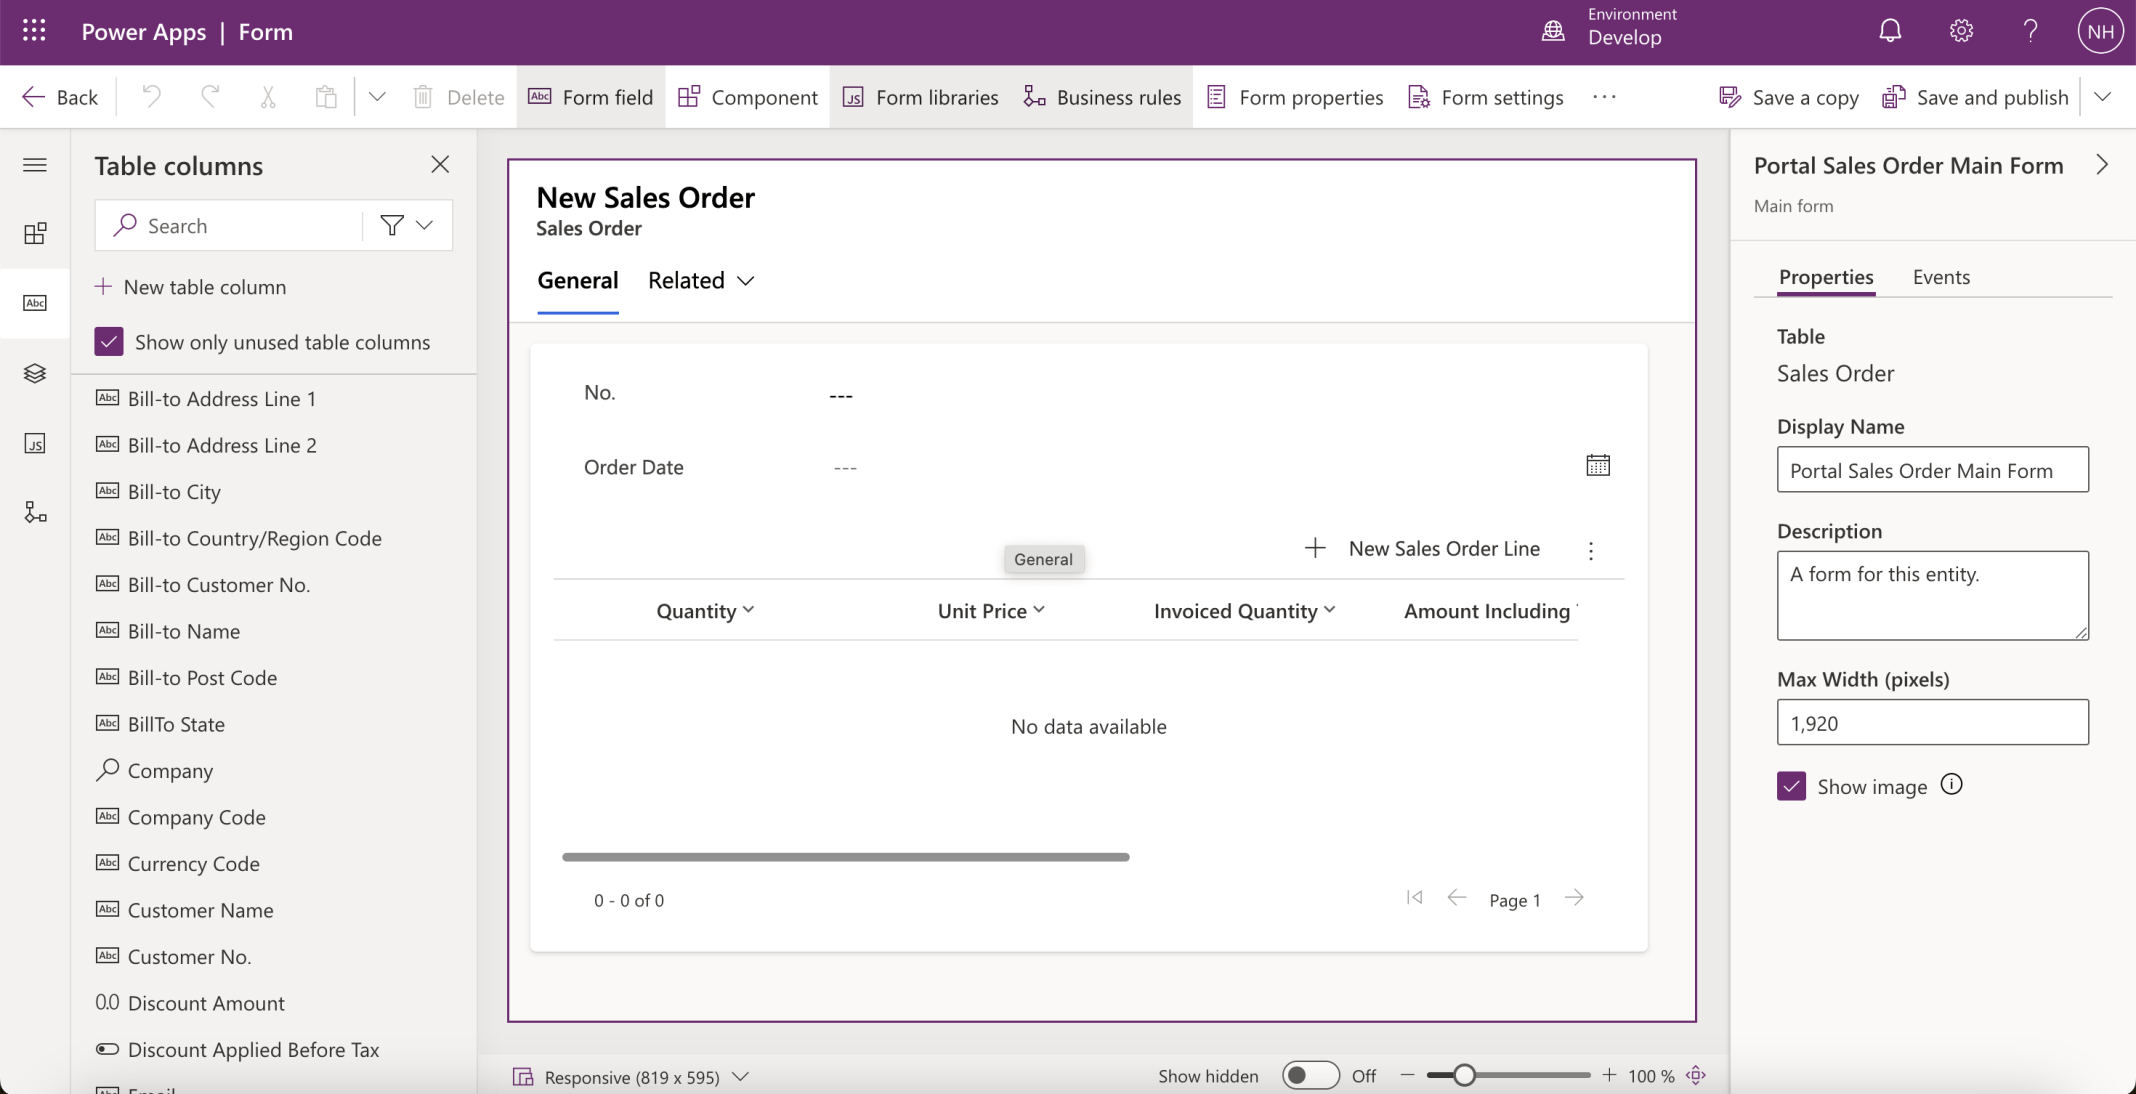Open the Form libraries JS rail icon

35,443
